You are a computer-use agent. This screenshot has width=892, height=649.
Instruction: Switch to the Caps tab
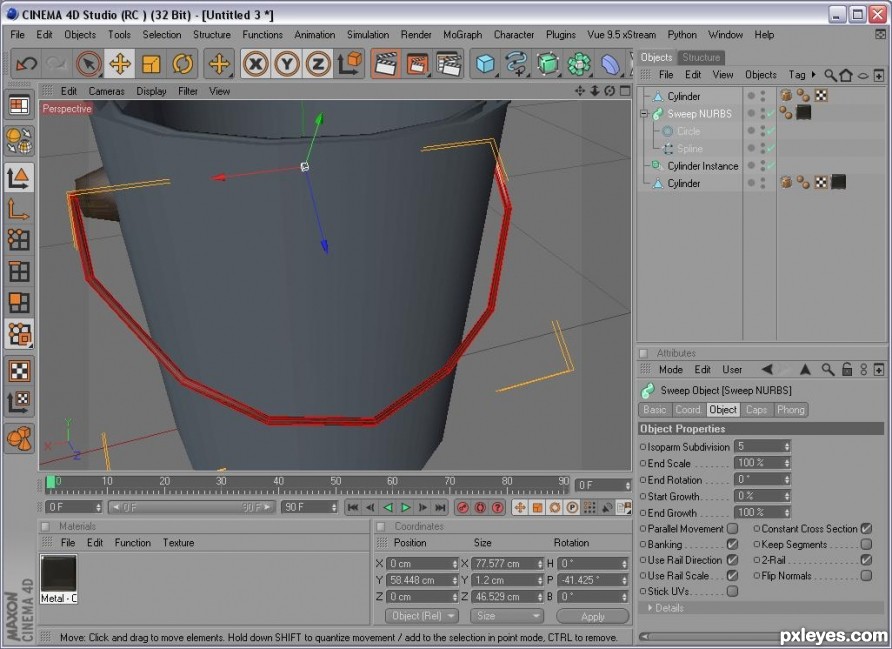tap(756, 410)
